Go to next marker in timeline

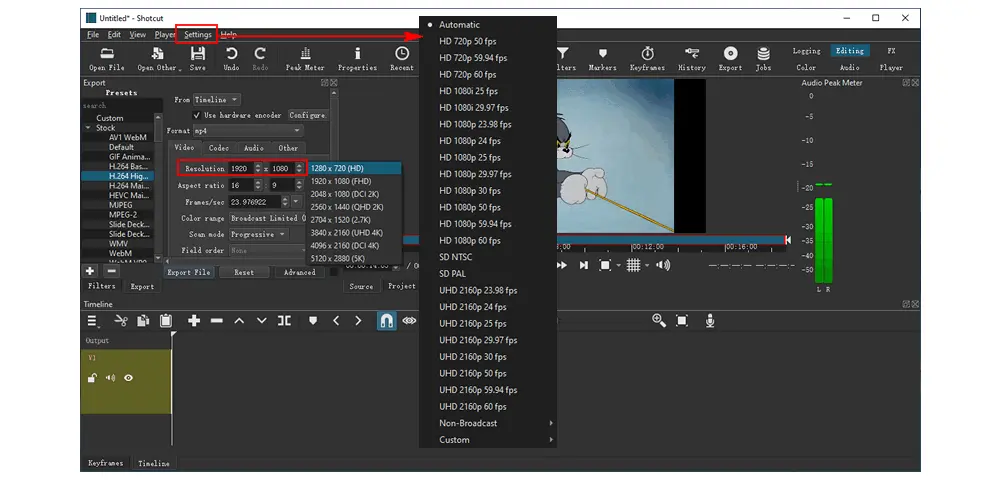358,321
